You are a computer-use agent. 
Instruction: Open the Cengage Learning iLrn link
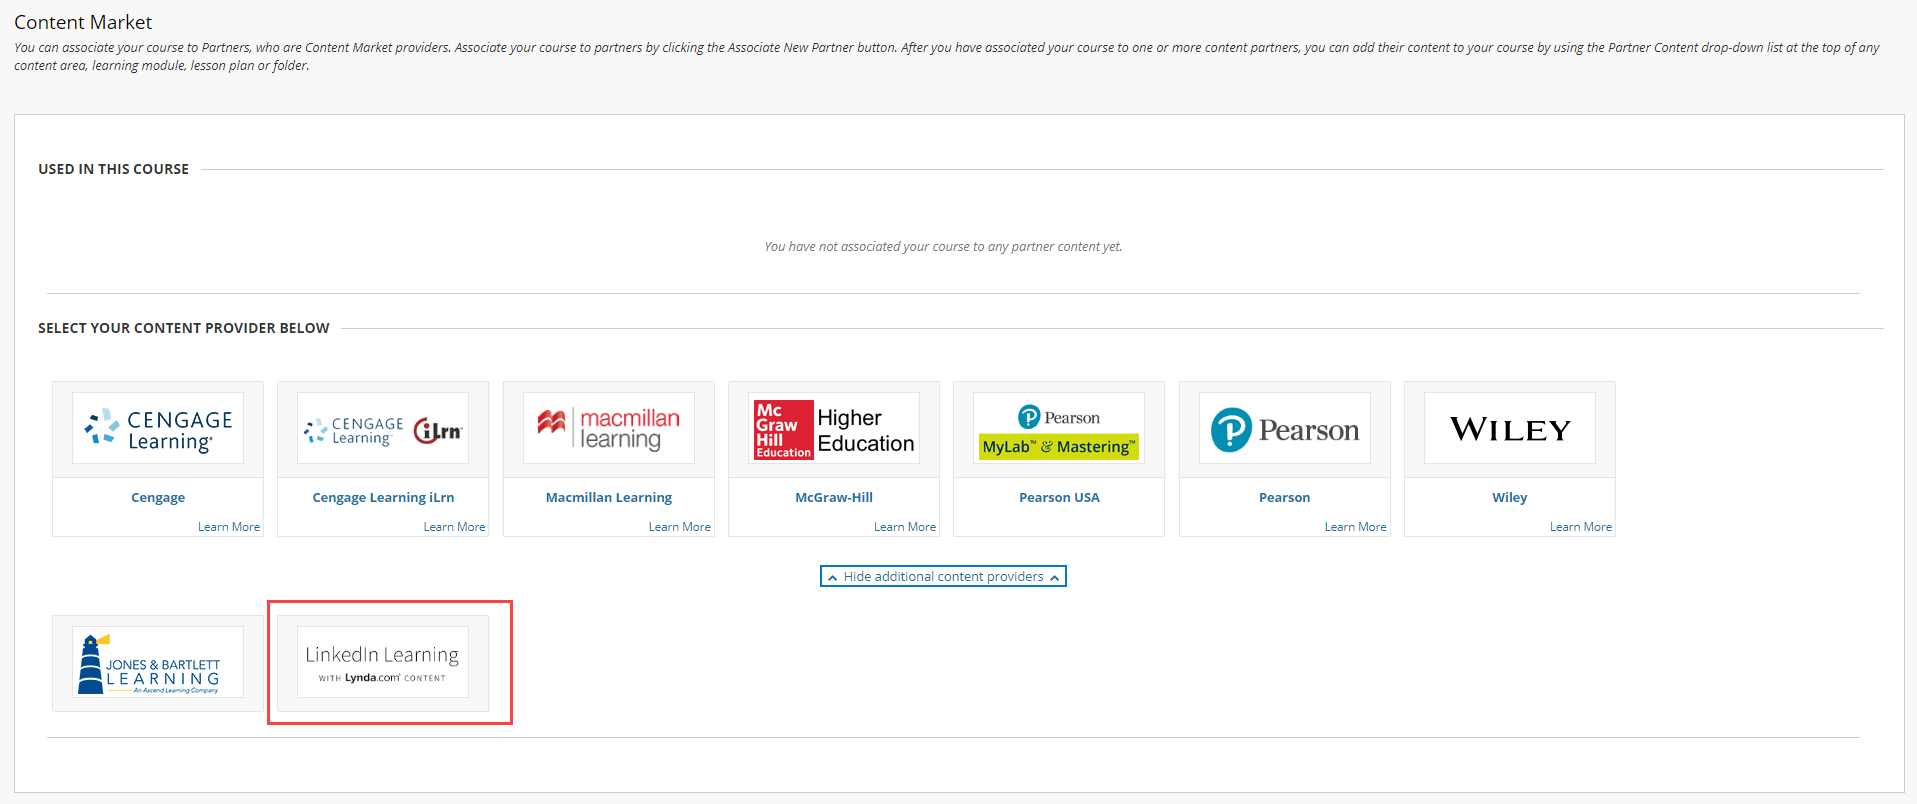click(x=383, y=497)
